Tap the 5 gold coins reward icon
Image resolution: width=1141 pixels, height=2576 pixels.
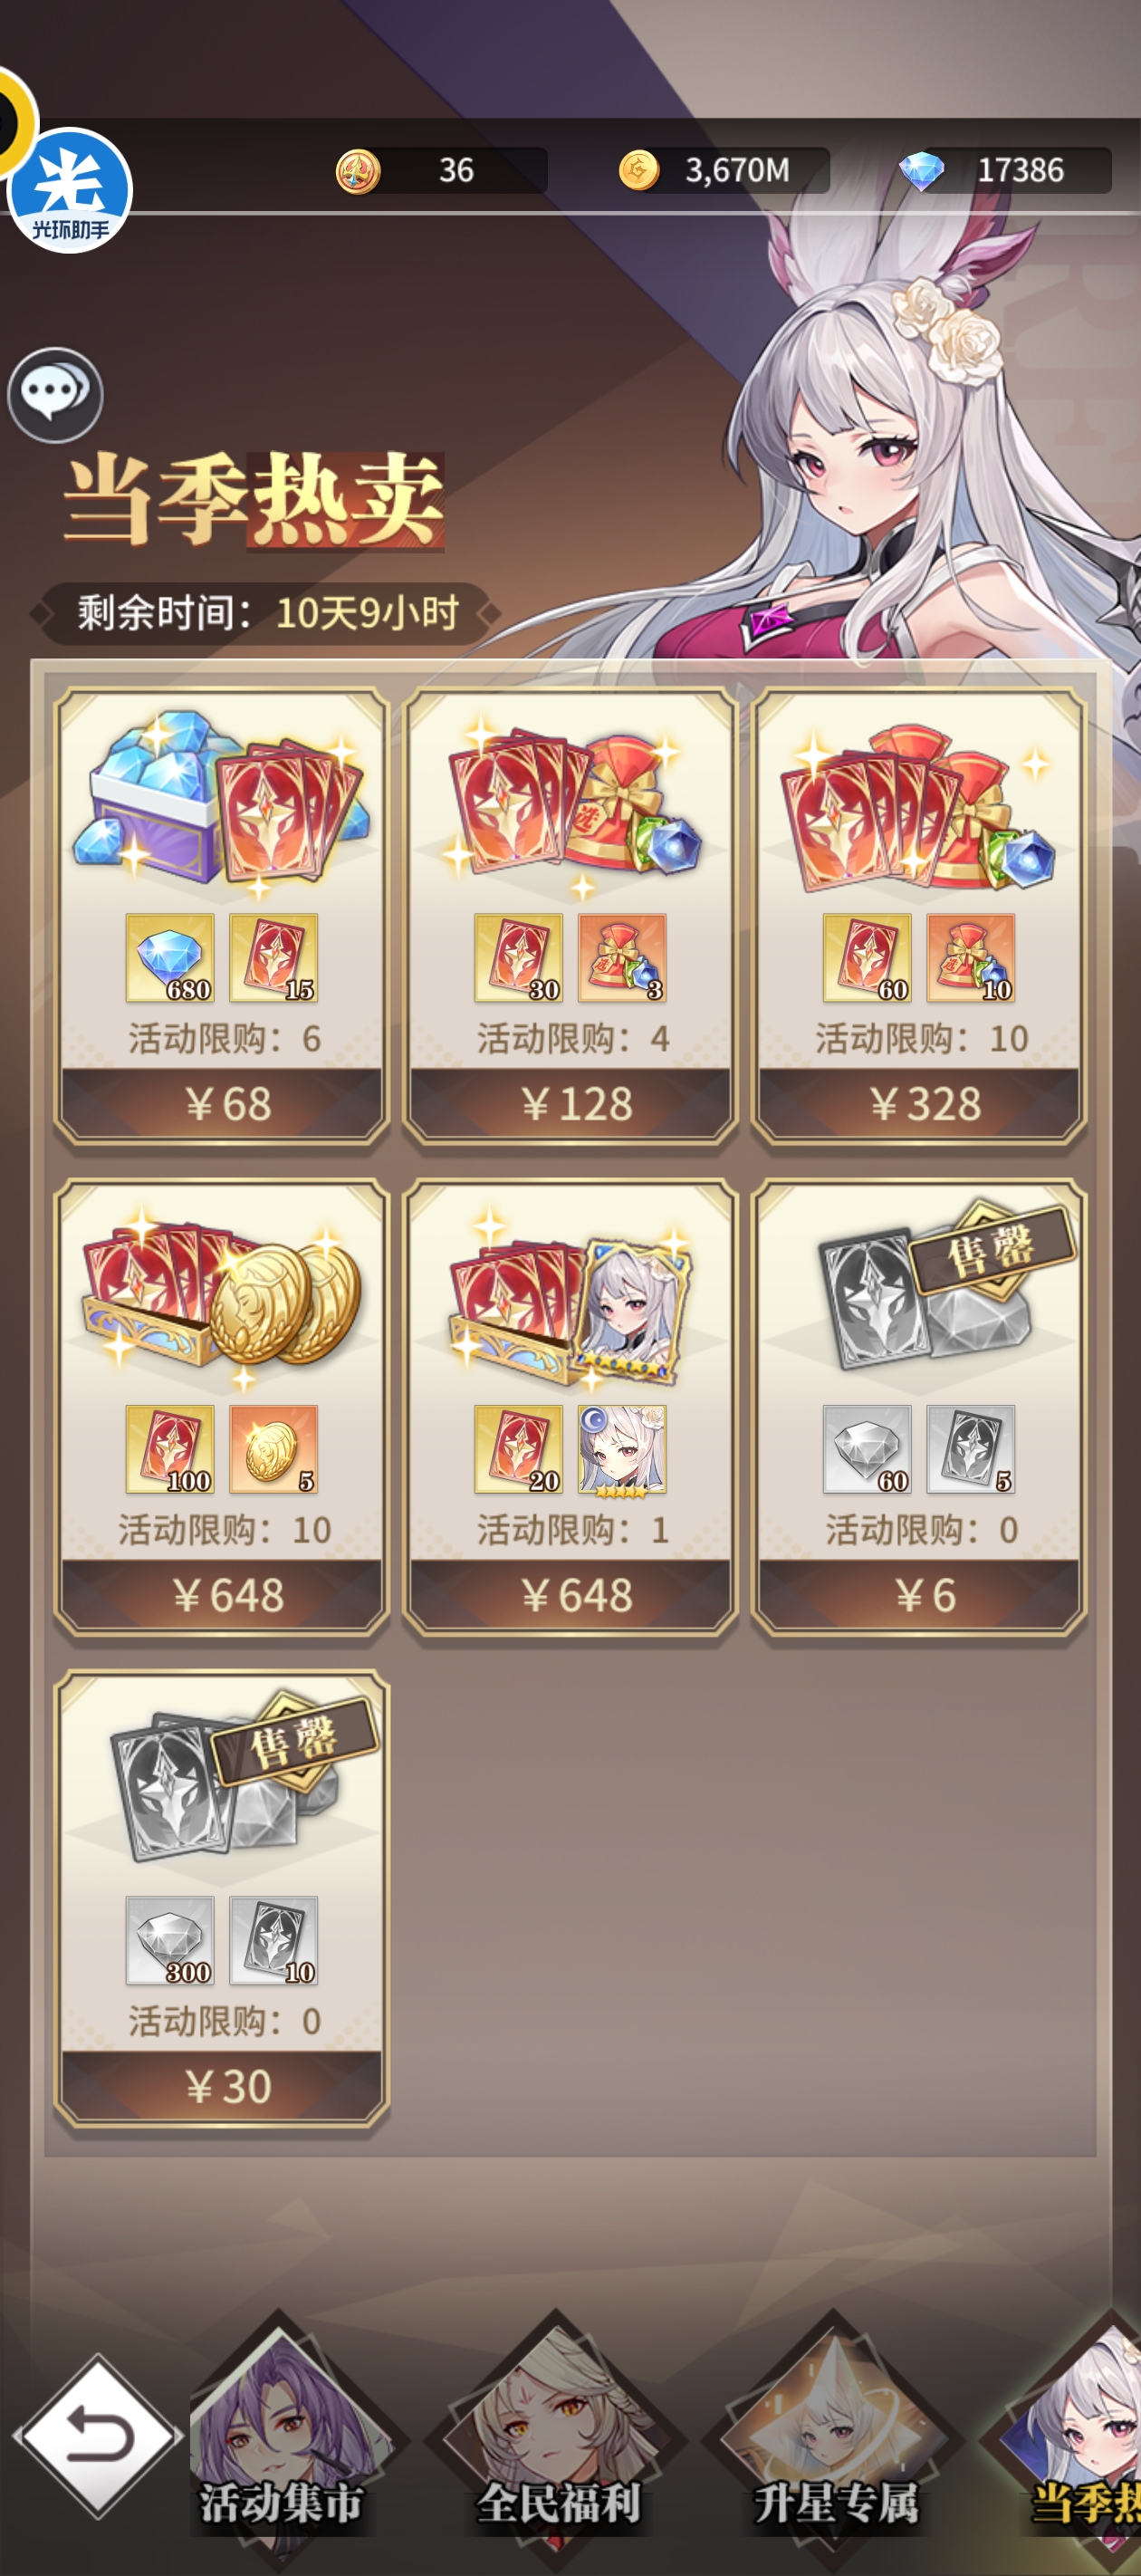[x=274, y=1449]
